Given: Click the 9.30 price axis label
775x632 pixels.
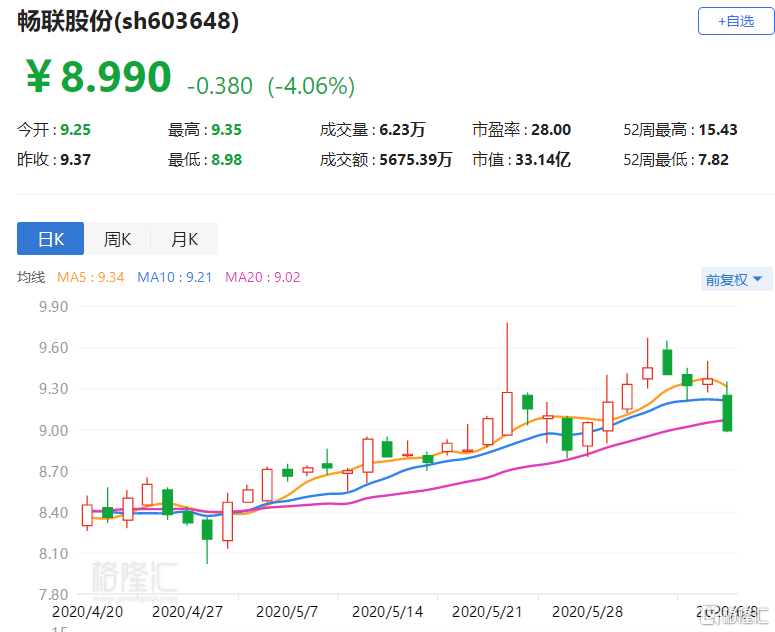Looking at the screenshot, I should point(53,389).
